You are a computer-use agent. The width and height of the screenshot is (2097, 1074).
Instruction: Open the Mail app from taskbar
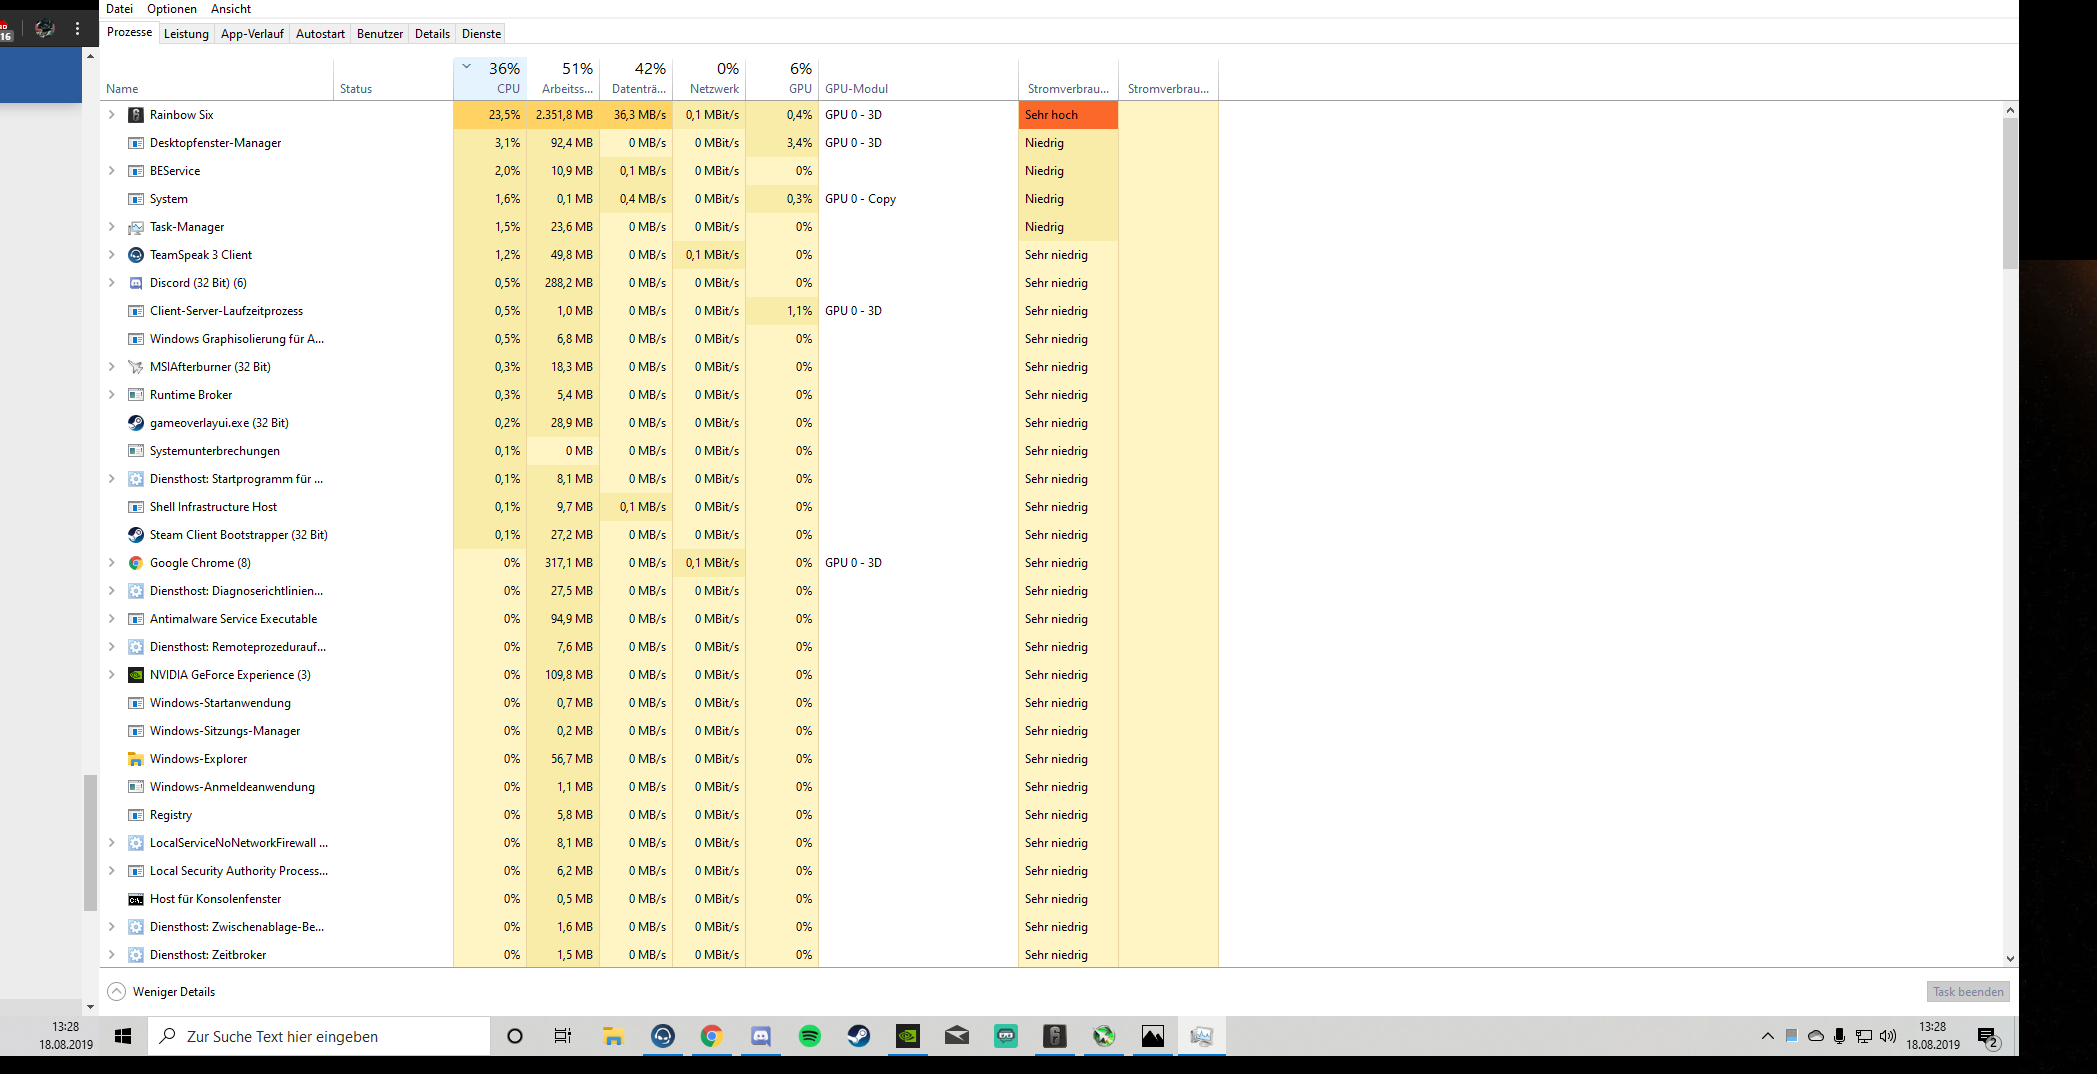[x=956, y=1036]
